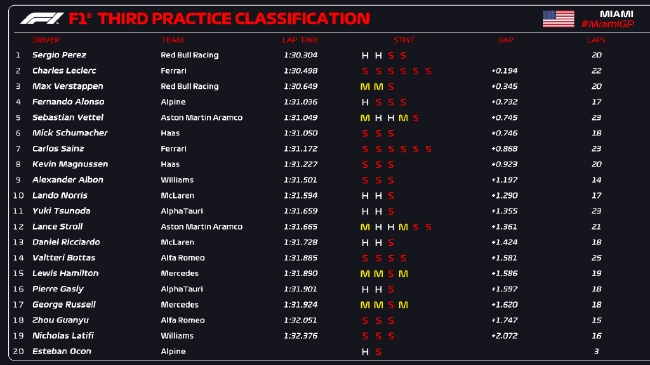Click Mick Schumacher's lap time 1:31.050

tap(301, 133)
